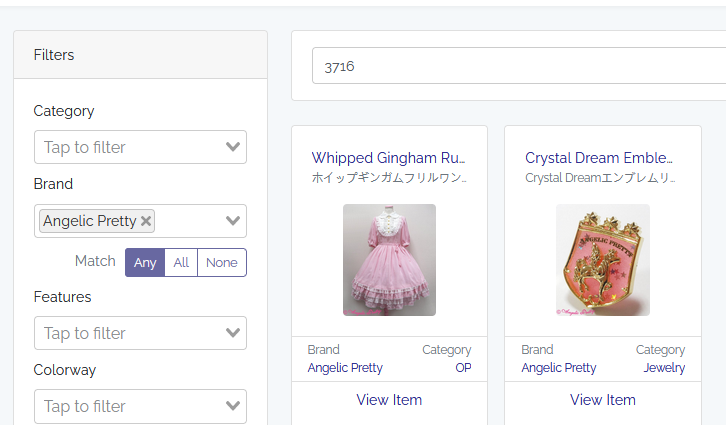The height and width of the screenshot is (425, 726).
Task: Select the All match option
Action: (x=181, y=262)
